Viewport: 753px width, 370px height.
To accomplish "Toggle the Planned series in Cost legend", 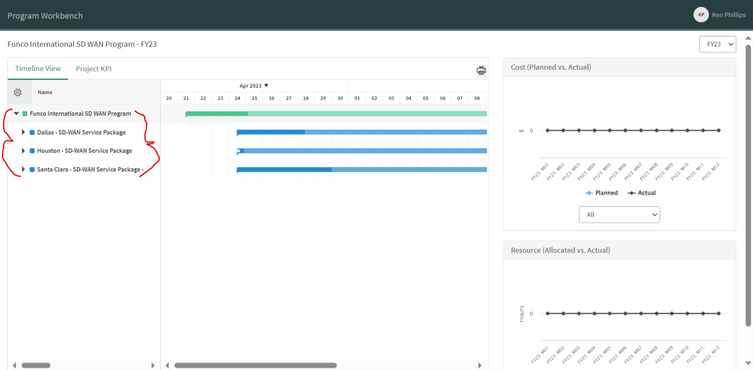I will (601, 193).
